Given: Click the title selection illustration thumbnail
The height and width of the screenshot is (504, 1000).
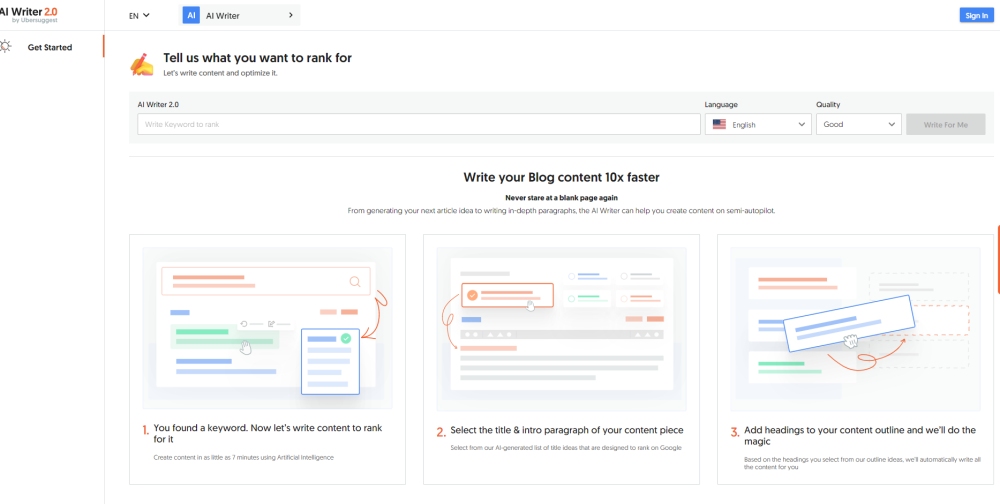Looking at the screenshot, I should pos(561,328).
